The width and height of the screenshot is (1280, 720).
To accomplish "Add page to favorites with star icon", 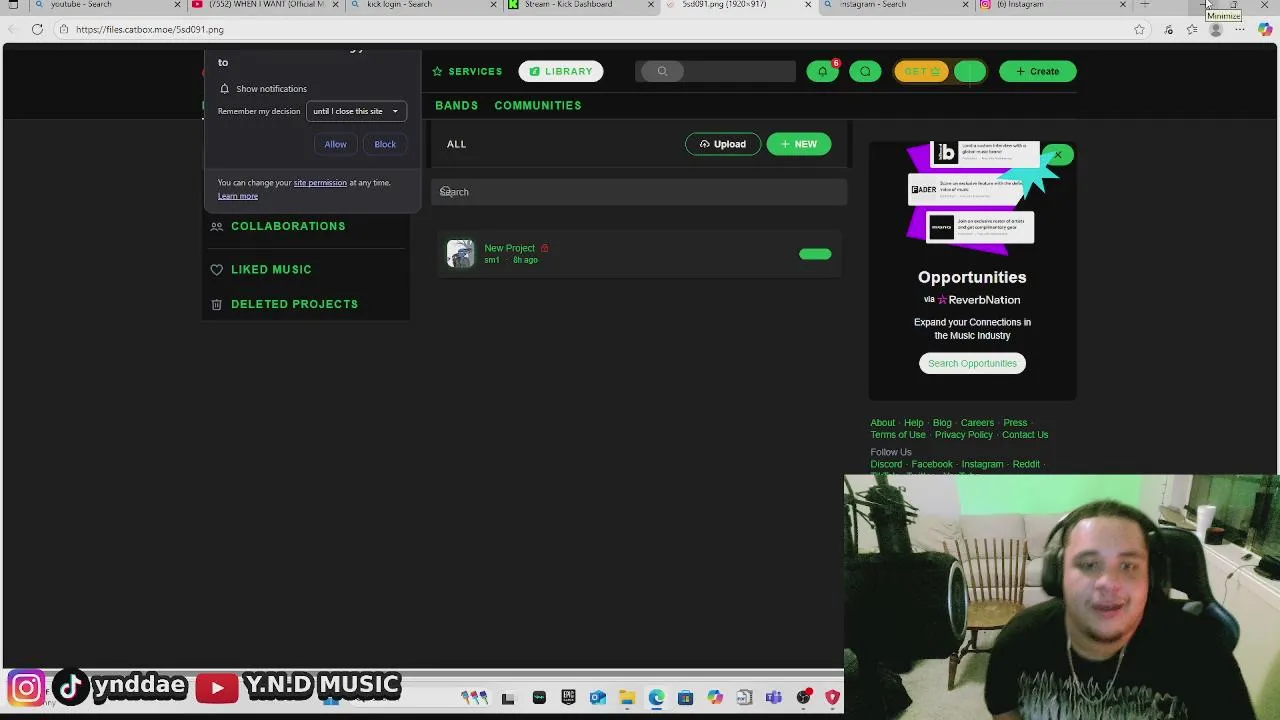I will [x=1139, y=29].
